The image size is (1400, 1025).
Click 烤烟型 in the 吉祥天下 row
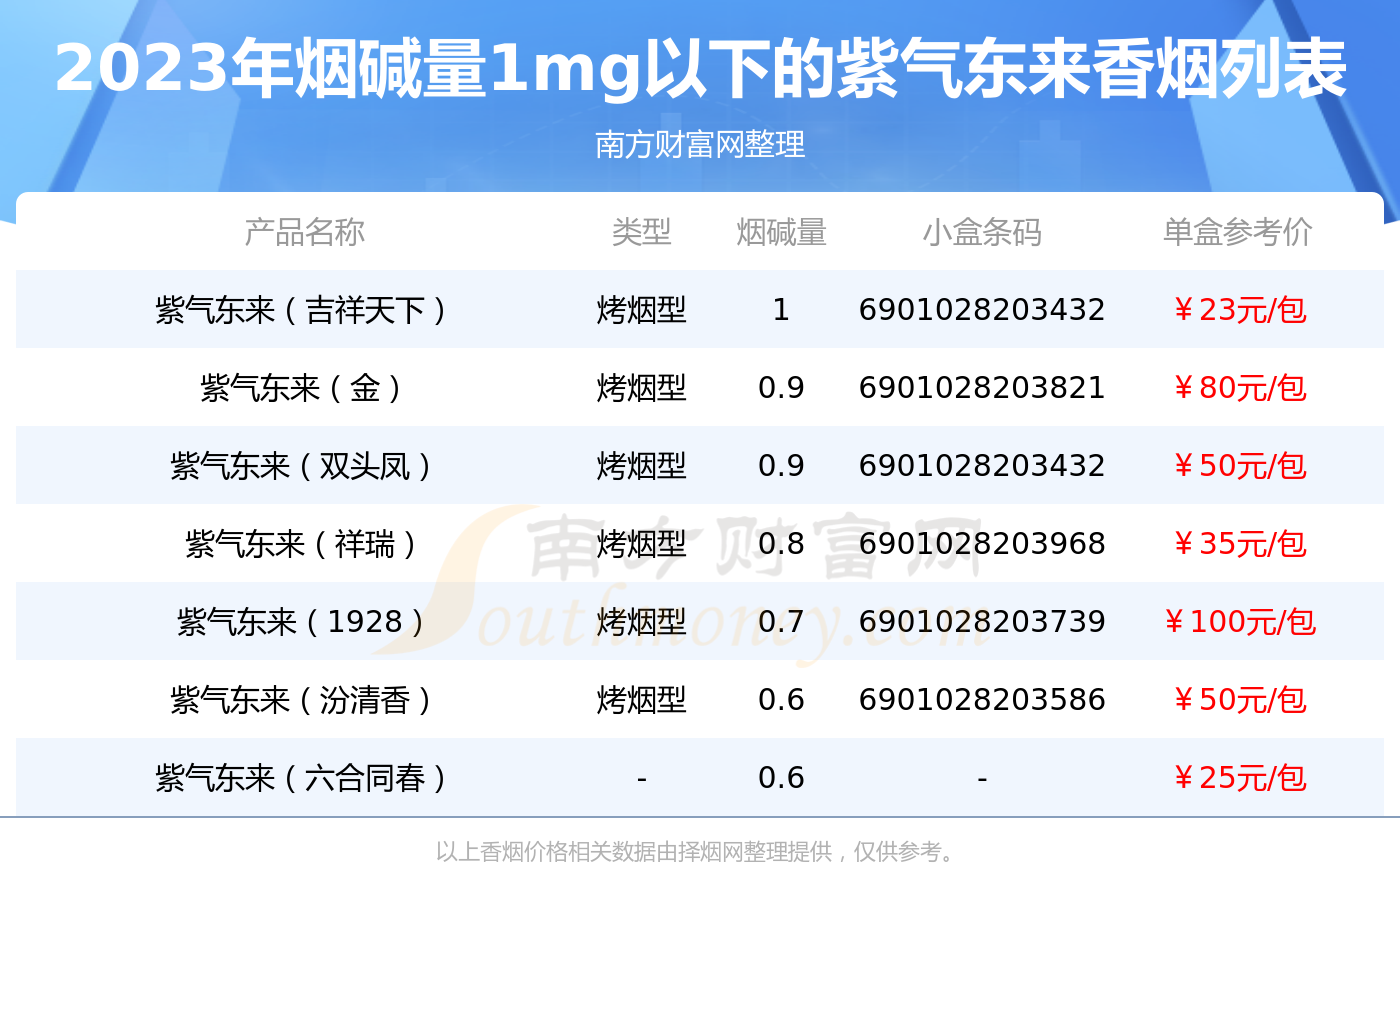[641, 310]
